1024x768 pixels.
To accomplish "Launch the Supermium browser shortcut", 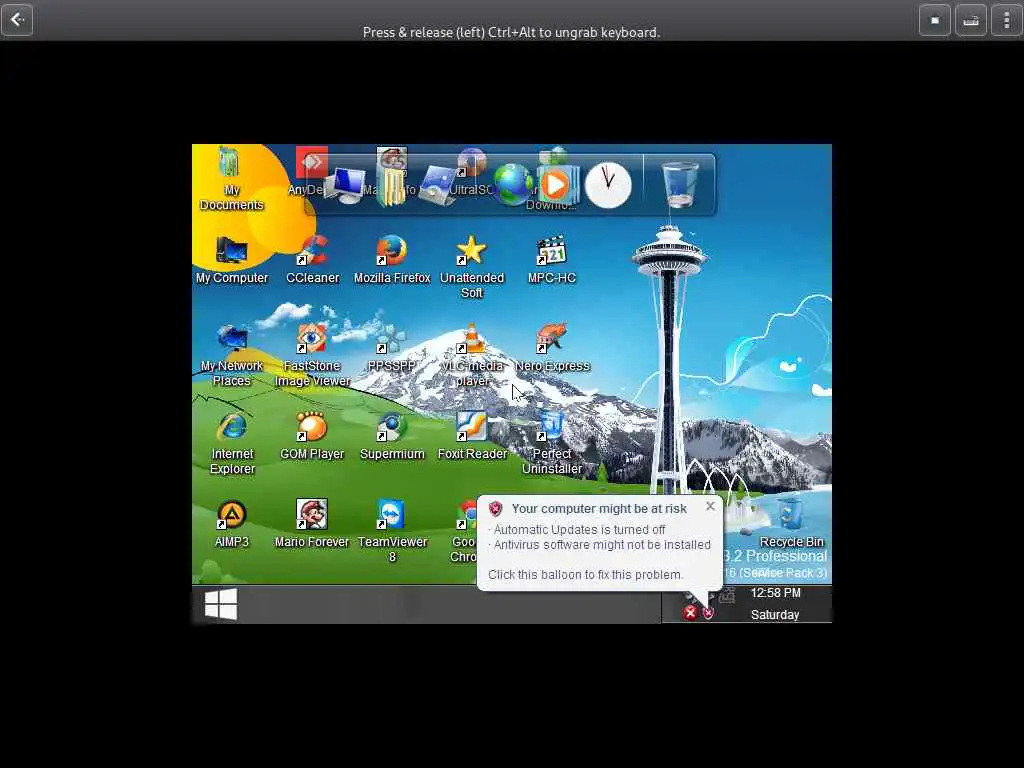I will point(392,437).
